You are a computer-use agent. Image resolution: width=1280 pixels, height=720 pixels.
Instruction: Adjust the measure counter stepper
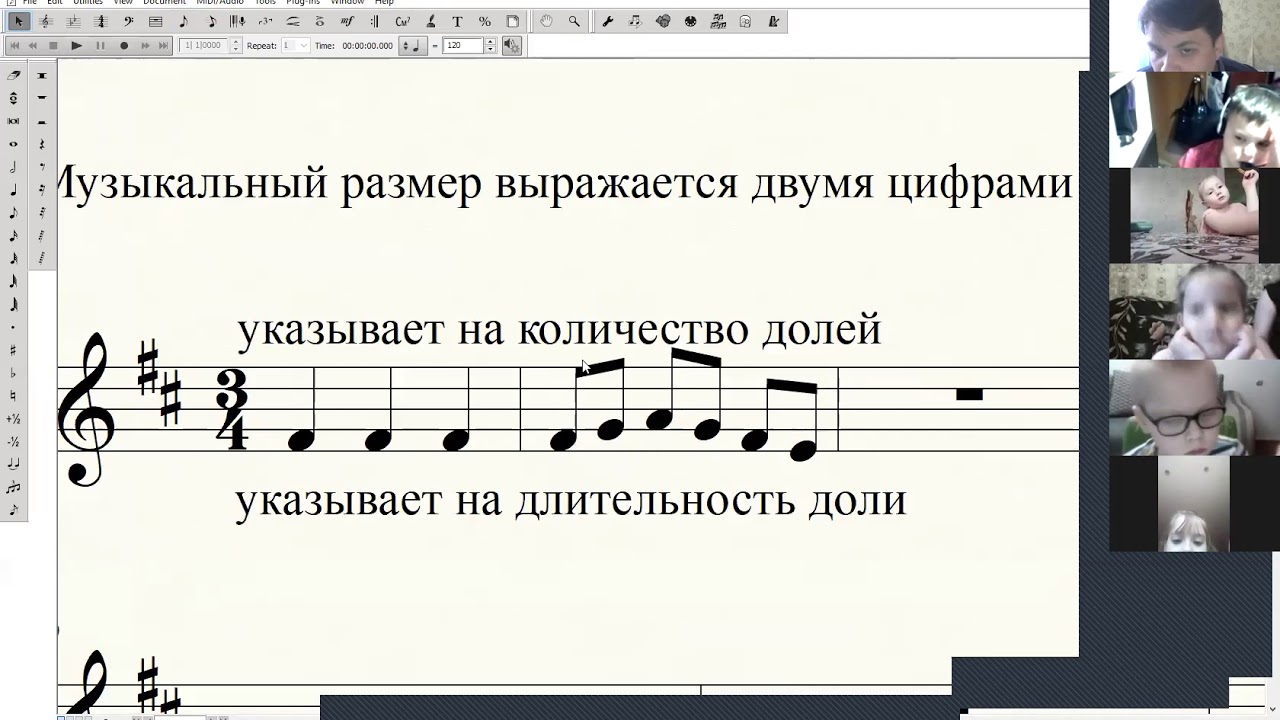click(x=236, y=45)
